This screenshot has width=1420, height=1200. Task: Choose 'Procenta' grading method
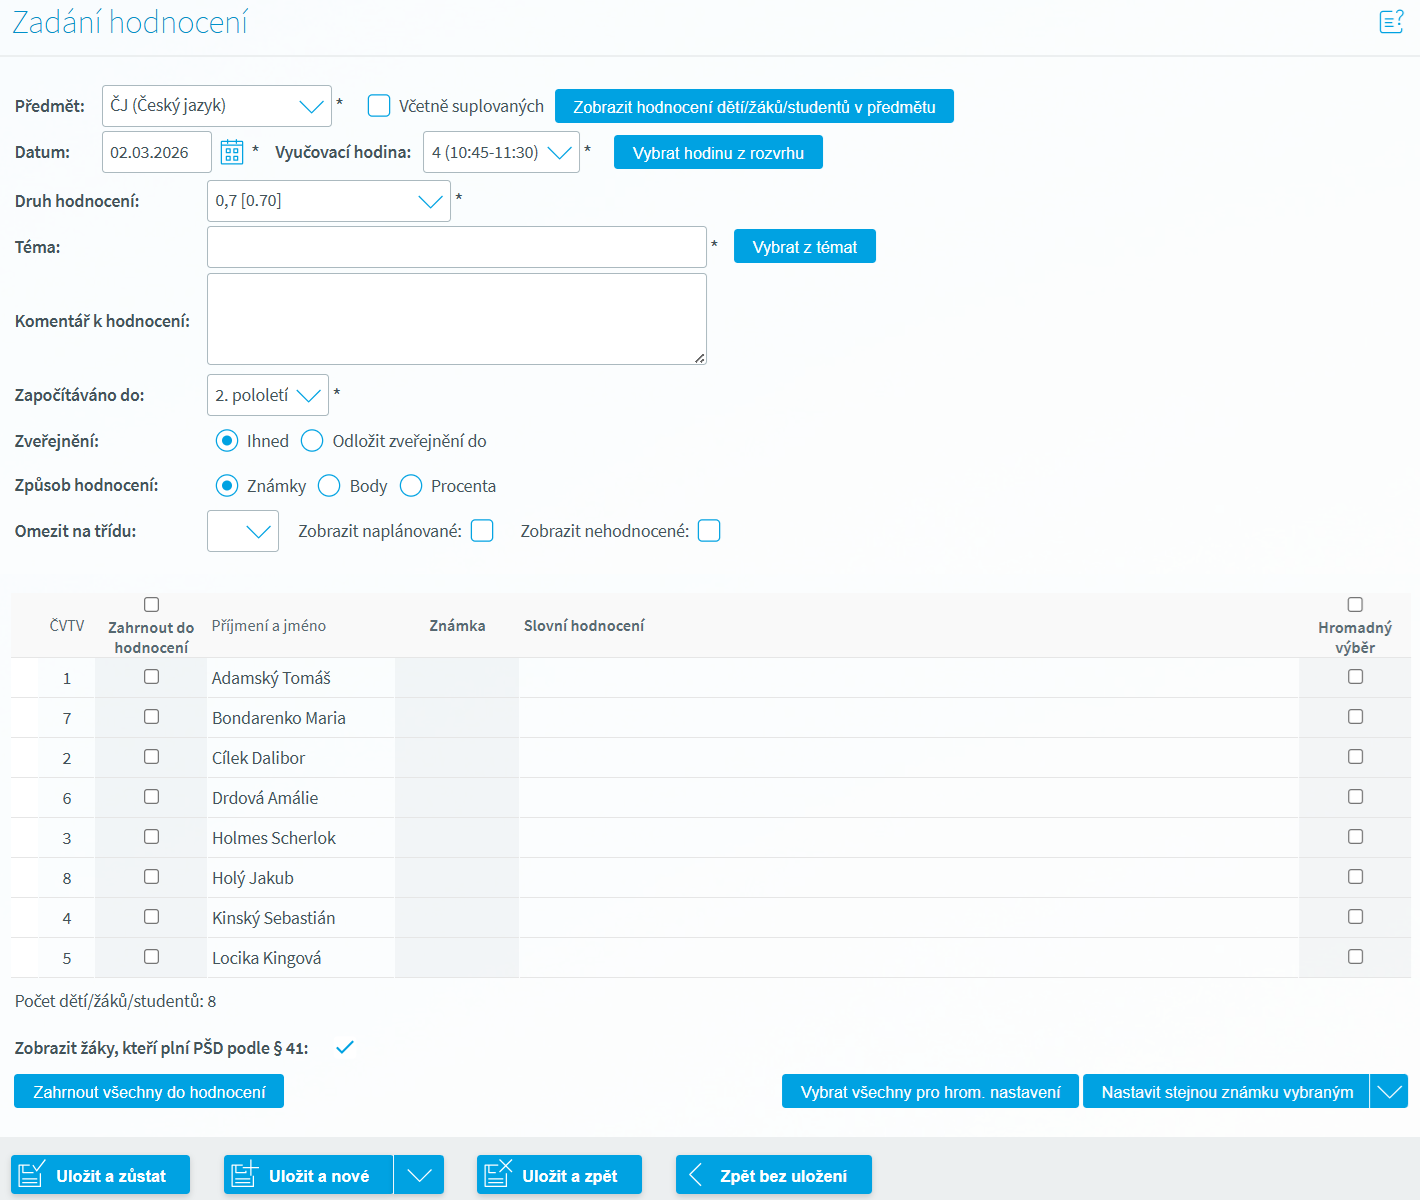pyautogui.click(x=411, y=486)
